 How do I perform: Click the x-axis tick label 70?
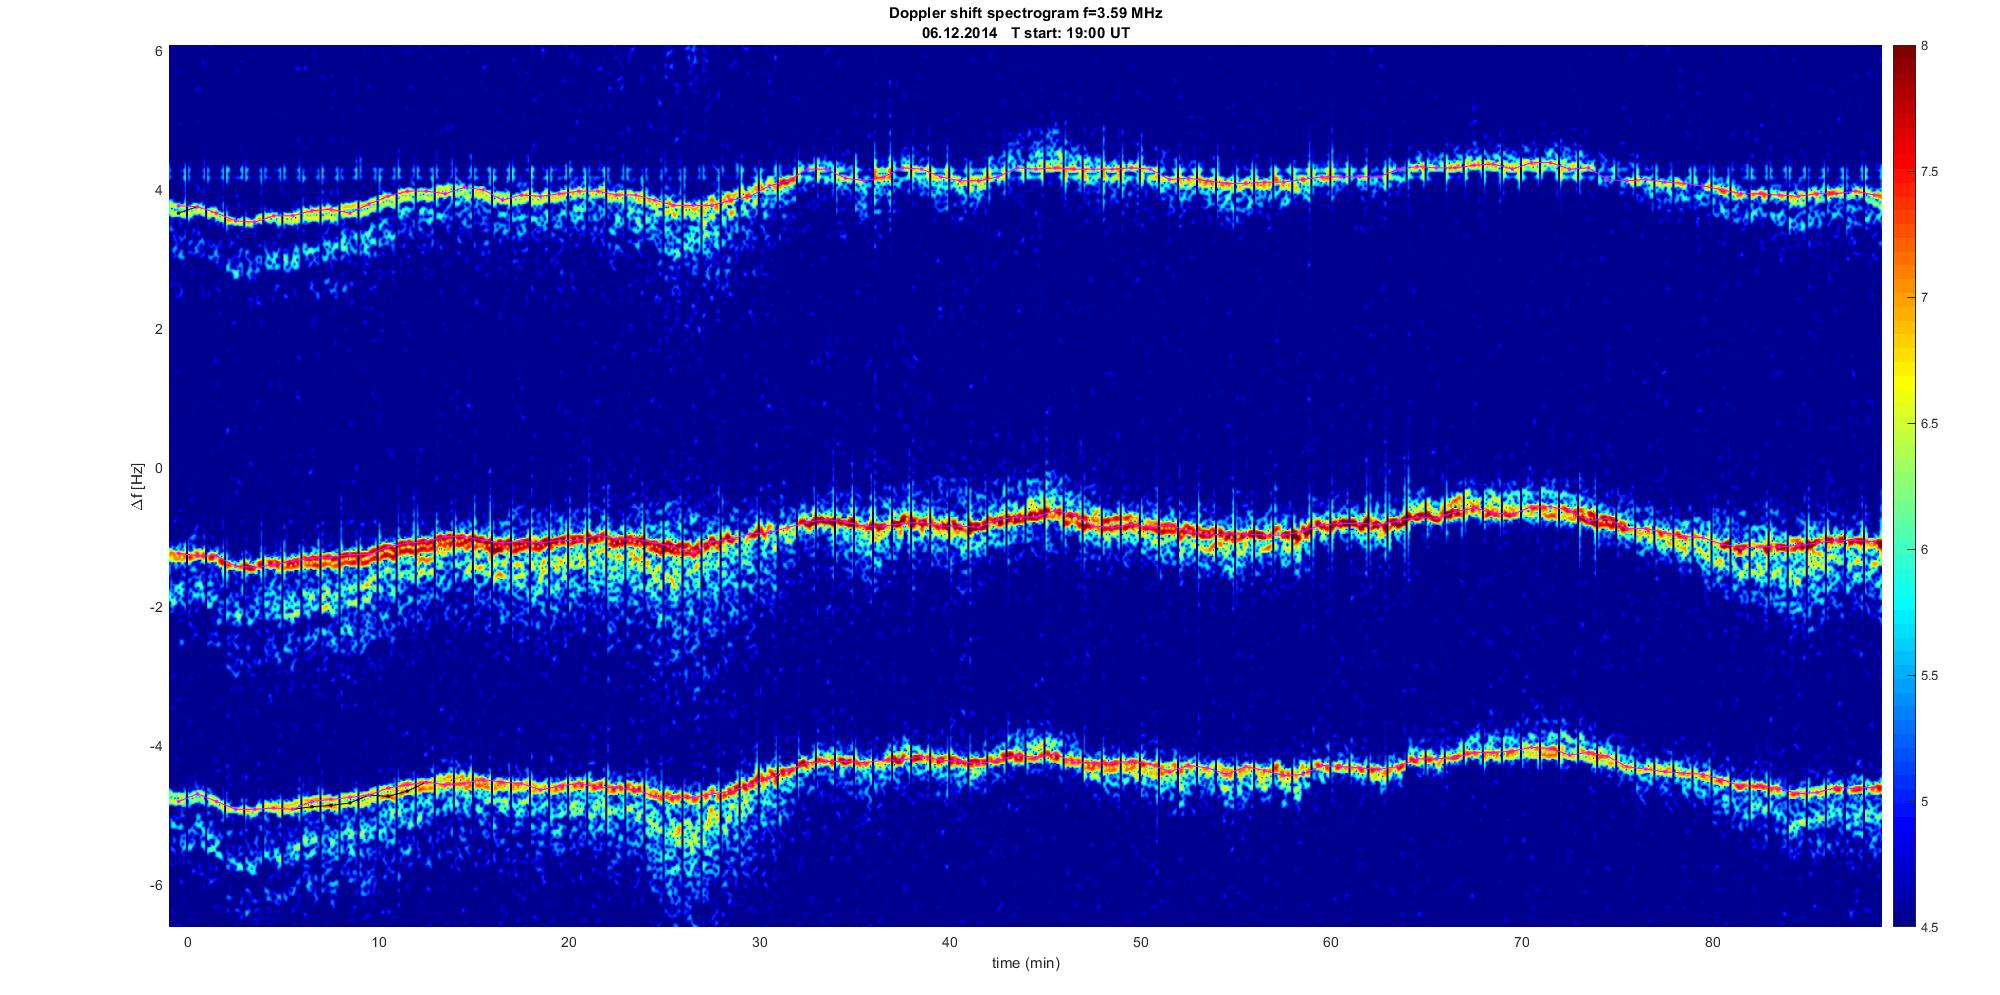1521,943
